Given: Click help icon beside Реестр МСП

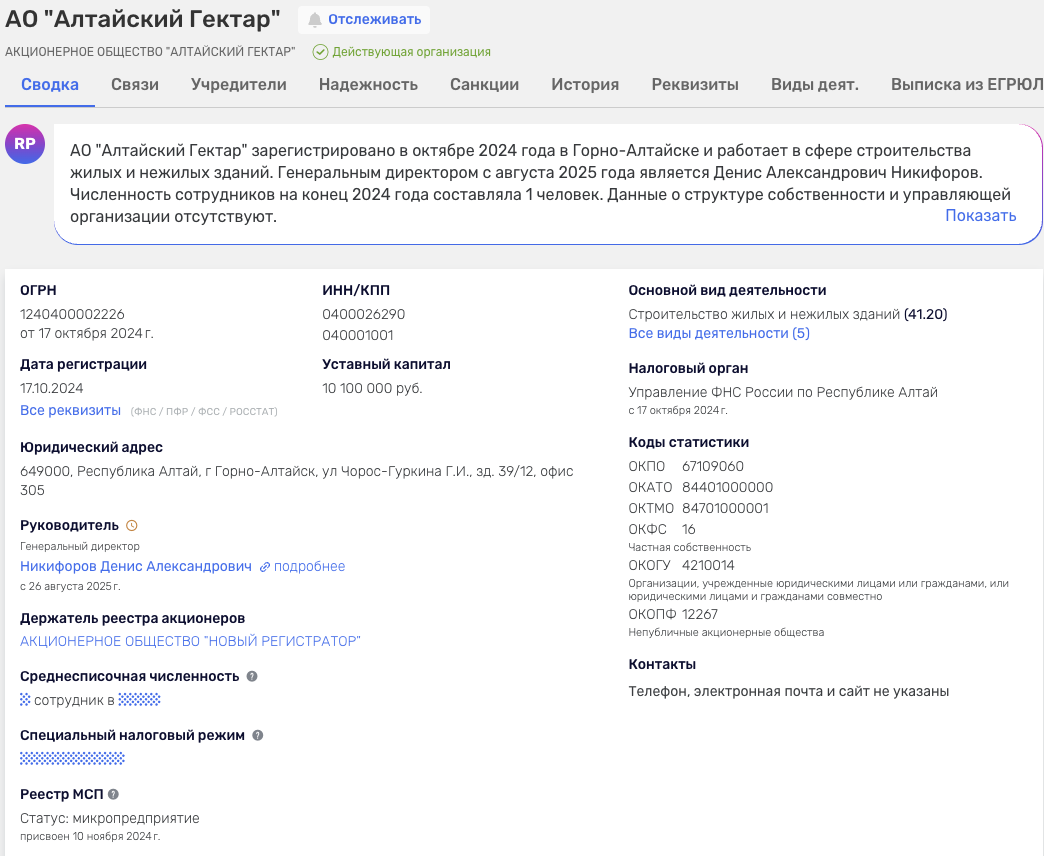Looking at the screenshot, I should point(113,794).
